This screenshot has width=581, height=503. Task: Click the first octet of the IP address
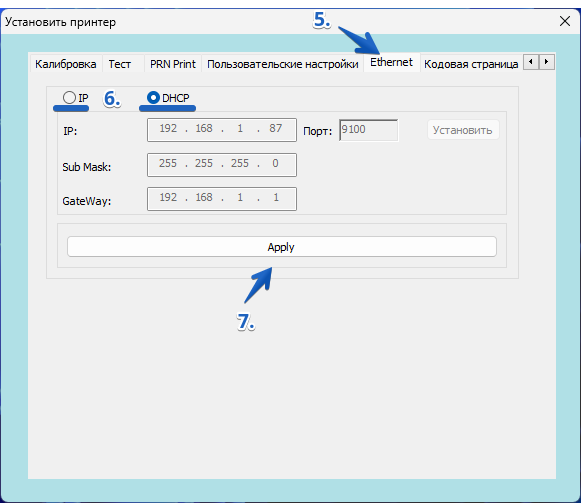pyautogui.click(x=168, y=129)
